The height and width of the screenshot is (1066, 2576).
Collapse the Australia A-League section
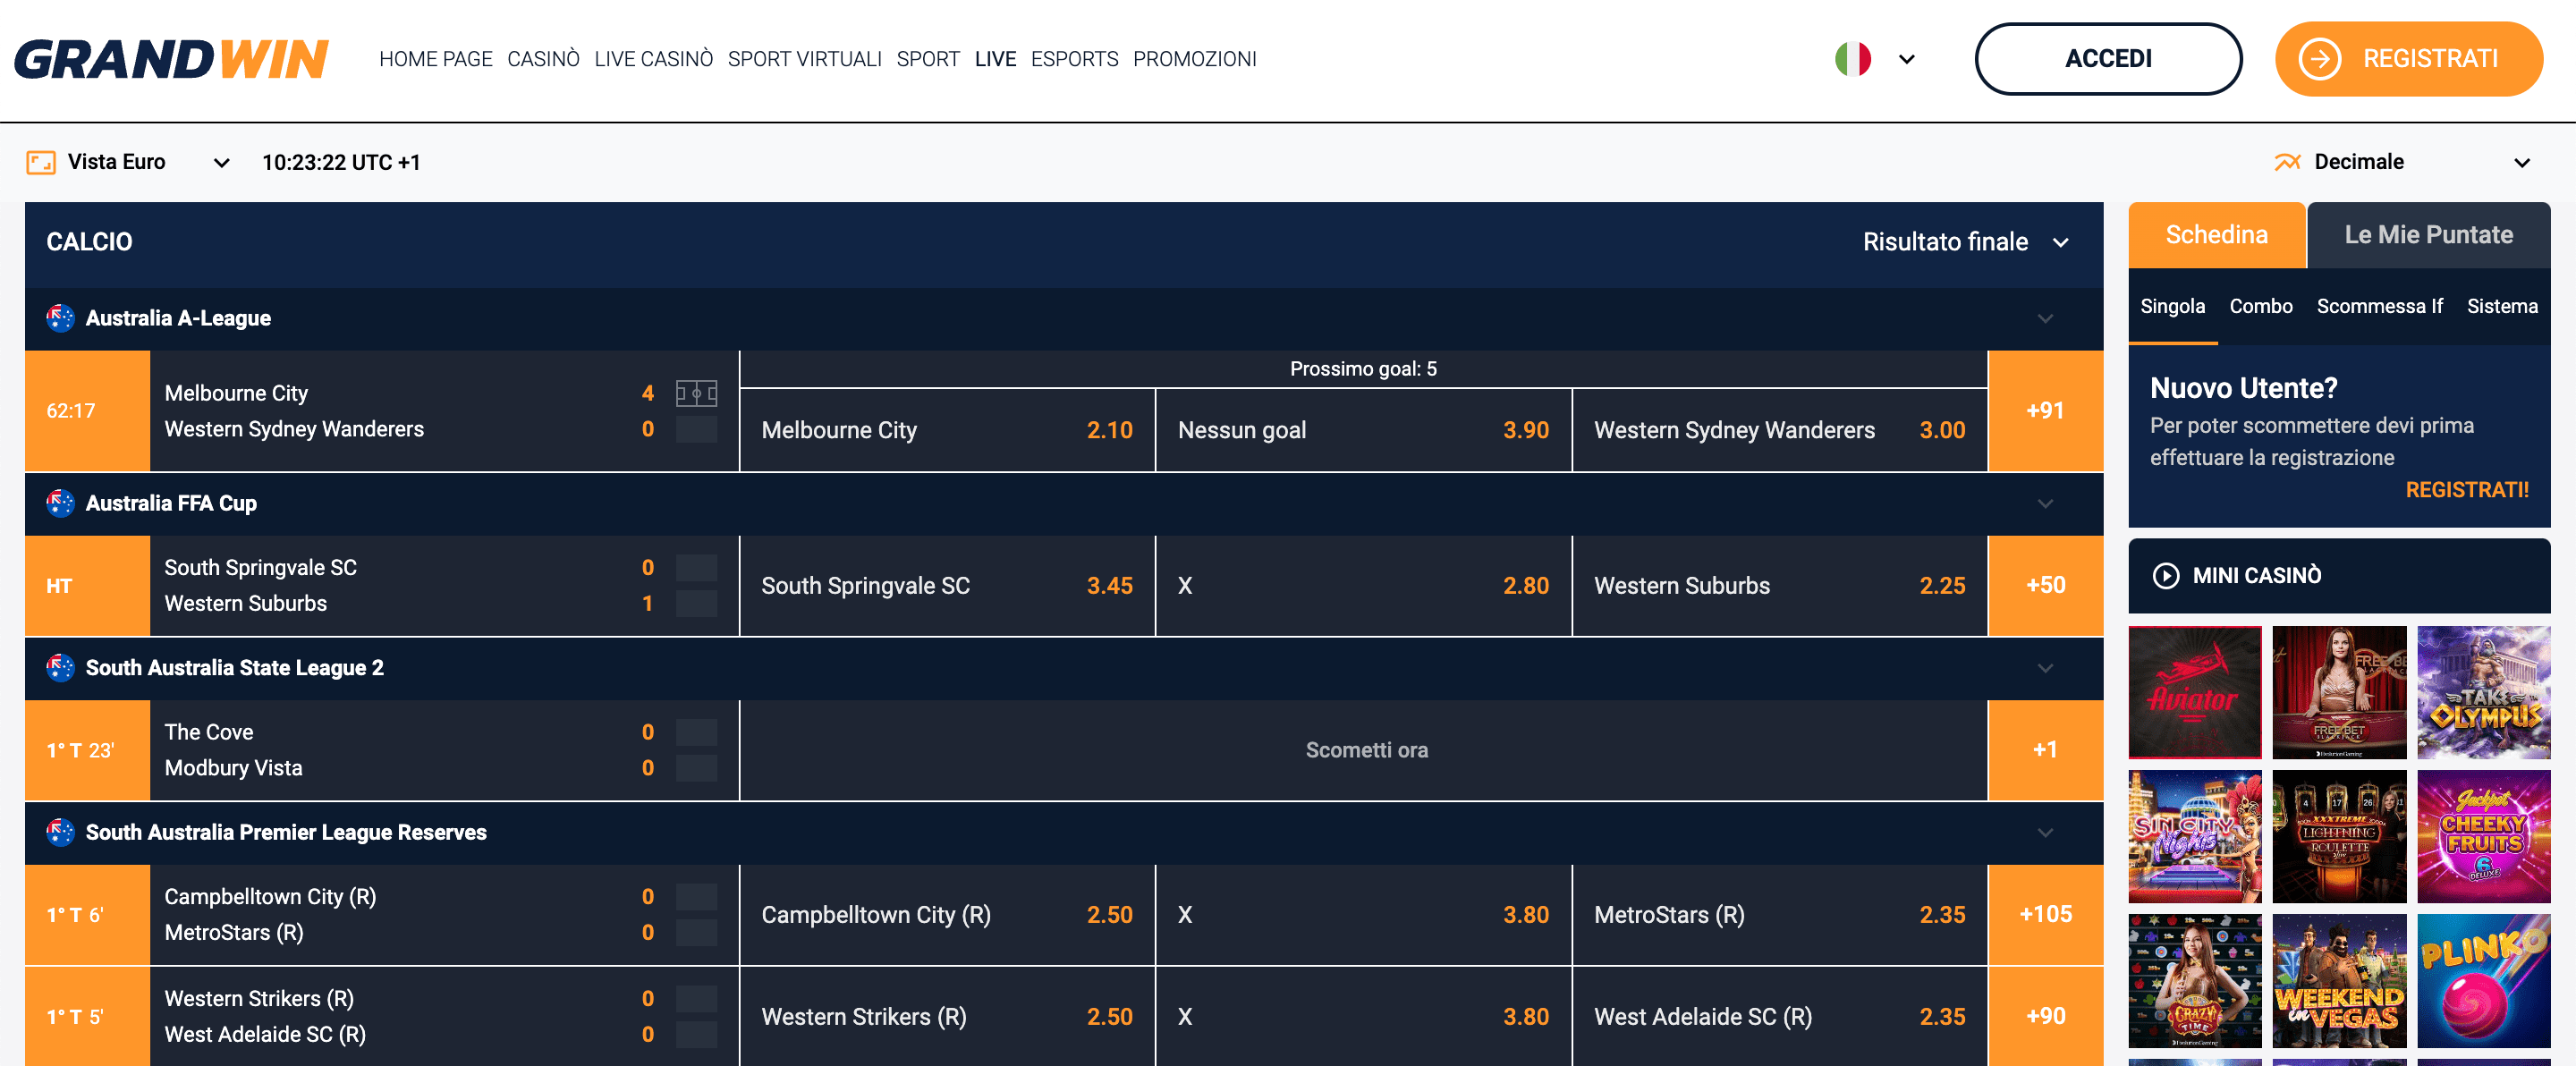pyautogui.click(x=2045, y=319)
